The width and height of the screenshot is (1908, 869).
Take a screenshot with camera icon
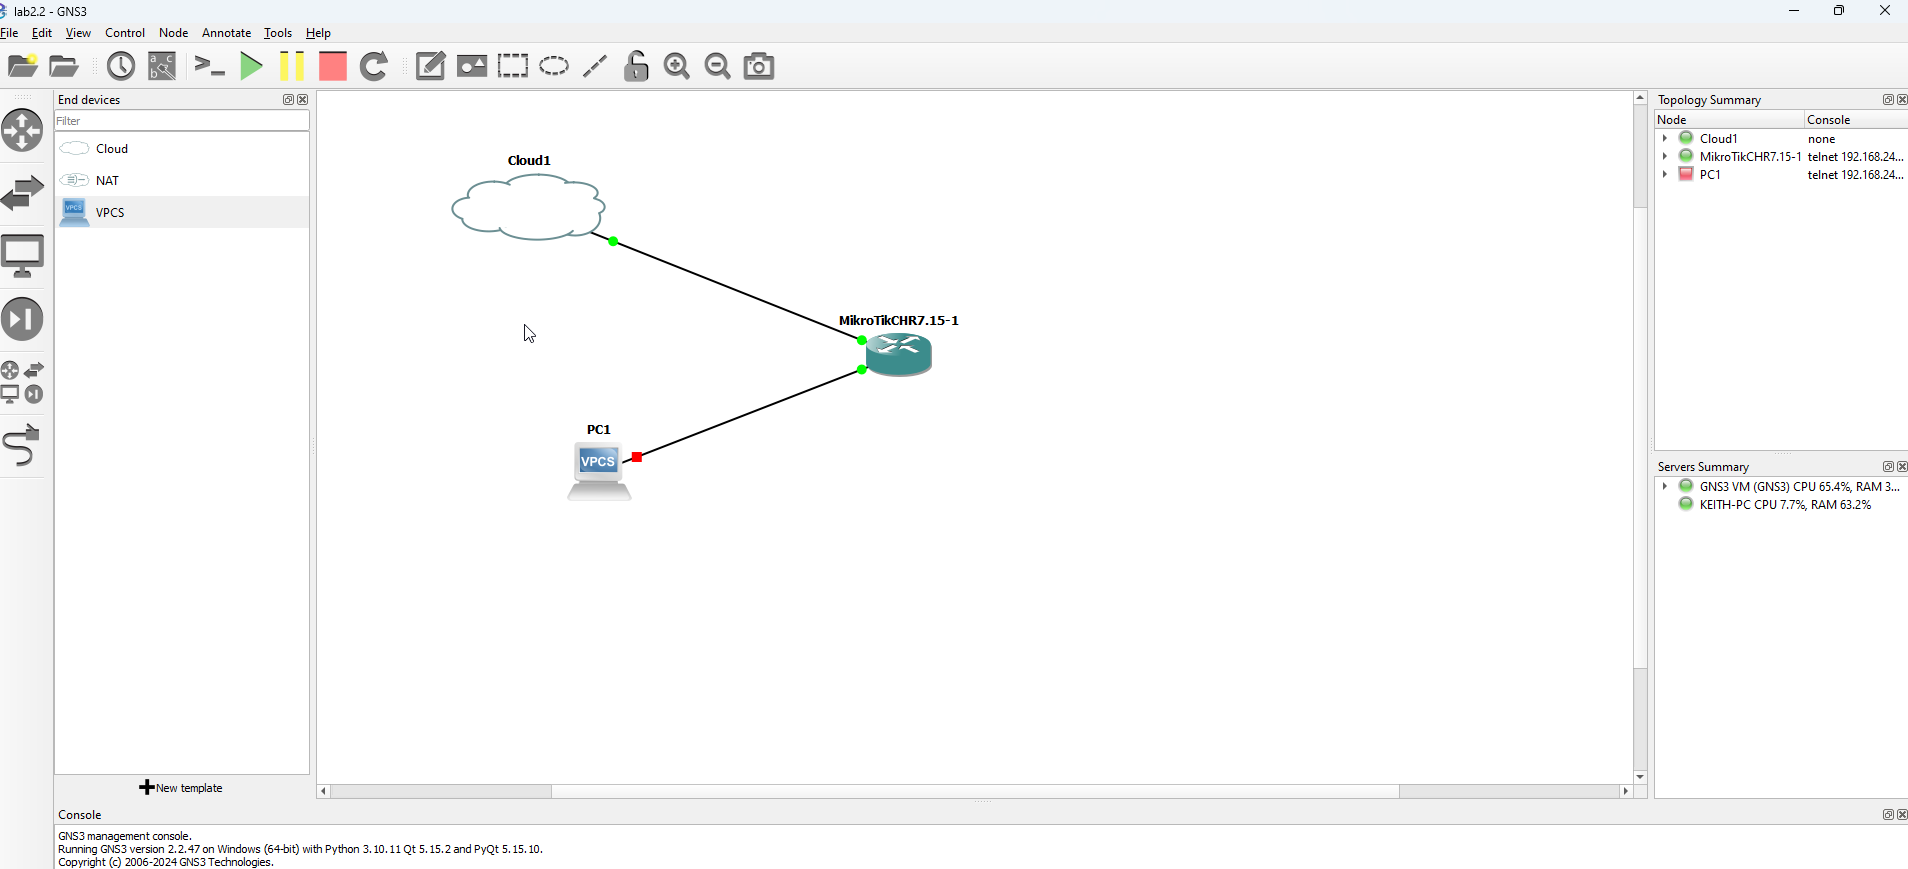760,66
